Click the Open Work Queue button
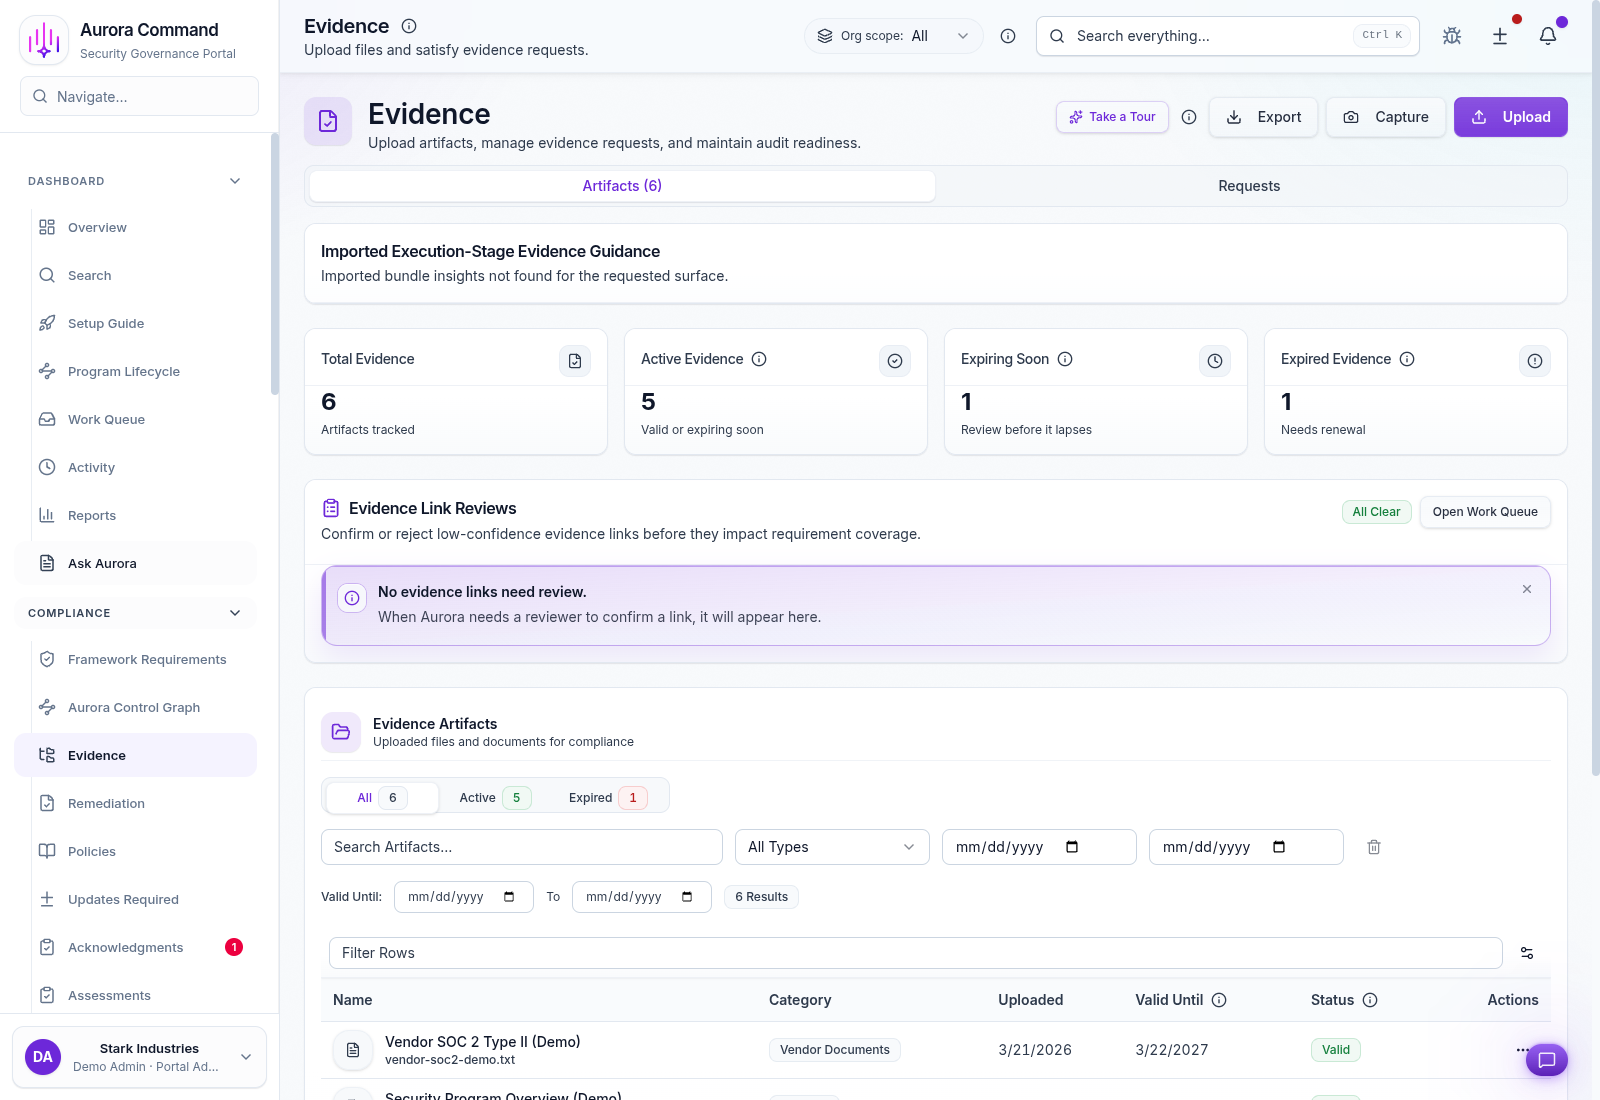 1484,512
